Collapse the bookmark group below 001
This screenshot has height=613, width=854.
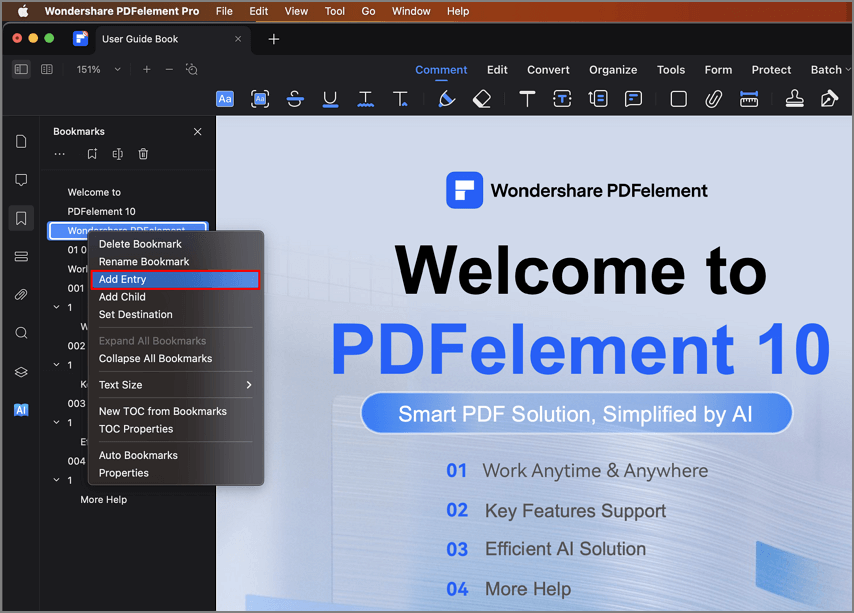click(57, 307)
